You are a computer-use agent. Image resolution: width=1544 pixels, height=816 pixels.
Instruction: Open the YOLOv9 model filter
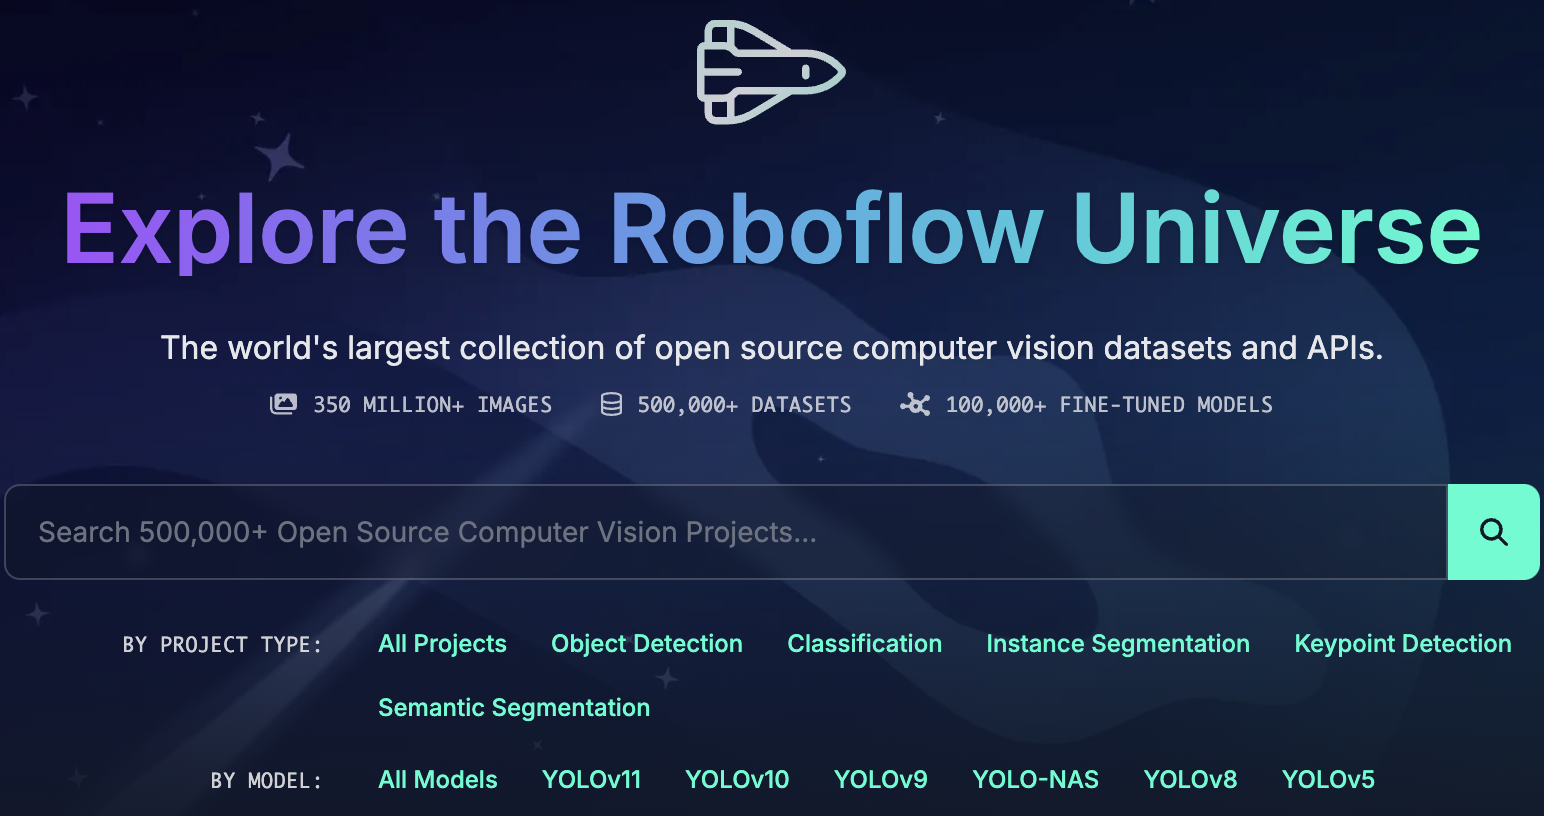[881, 780]
